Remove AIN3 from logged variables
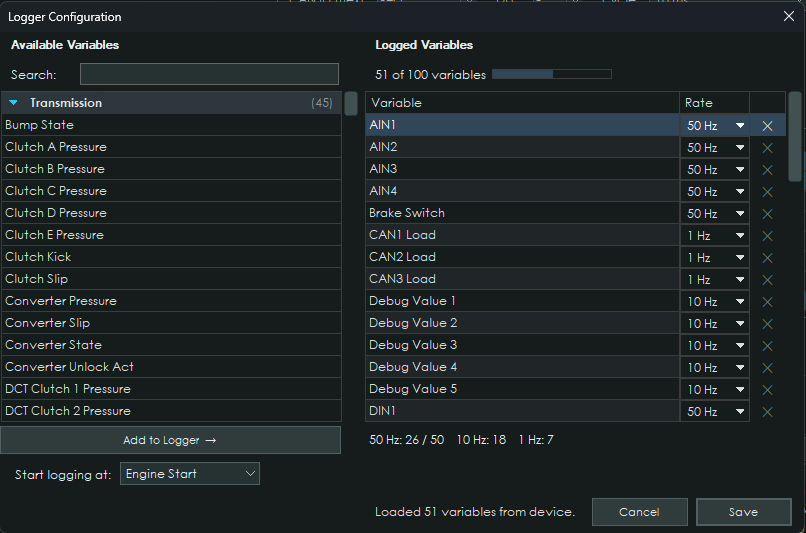Image resolution: width=806 pixels, height=533 pixels. [x=767, y=170]
